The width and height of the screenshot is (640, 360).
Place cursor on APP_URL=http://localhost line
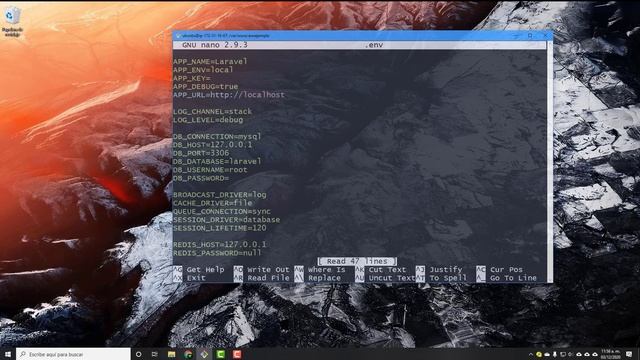point(229,95)
